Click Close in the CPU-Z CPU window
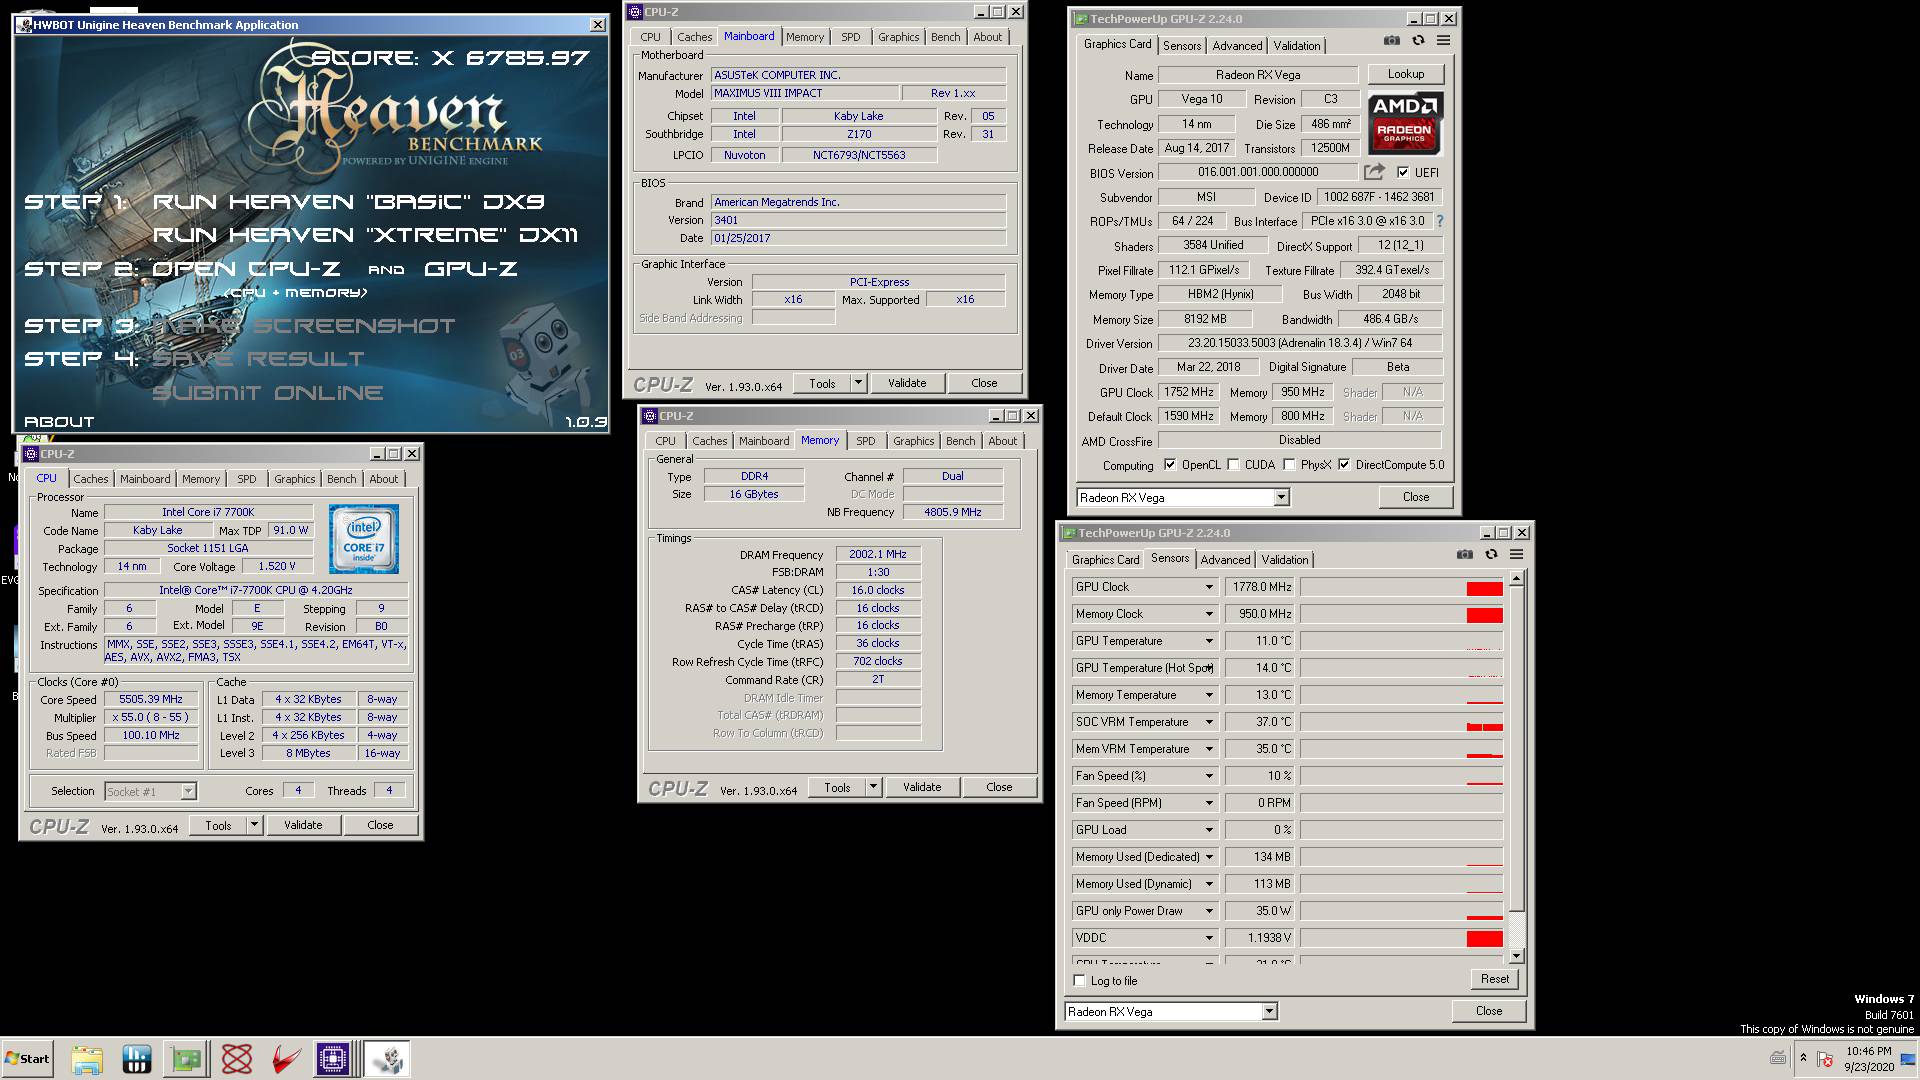This screenshot has height=1080, width=1920. (x=380, y=825)
